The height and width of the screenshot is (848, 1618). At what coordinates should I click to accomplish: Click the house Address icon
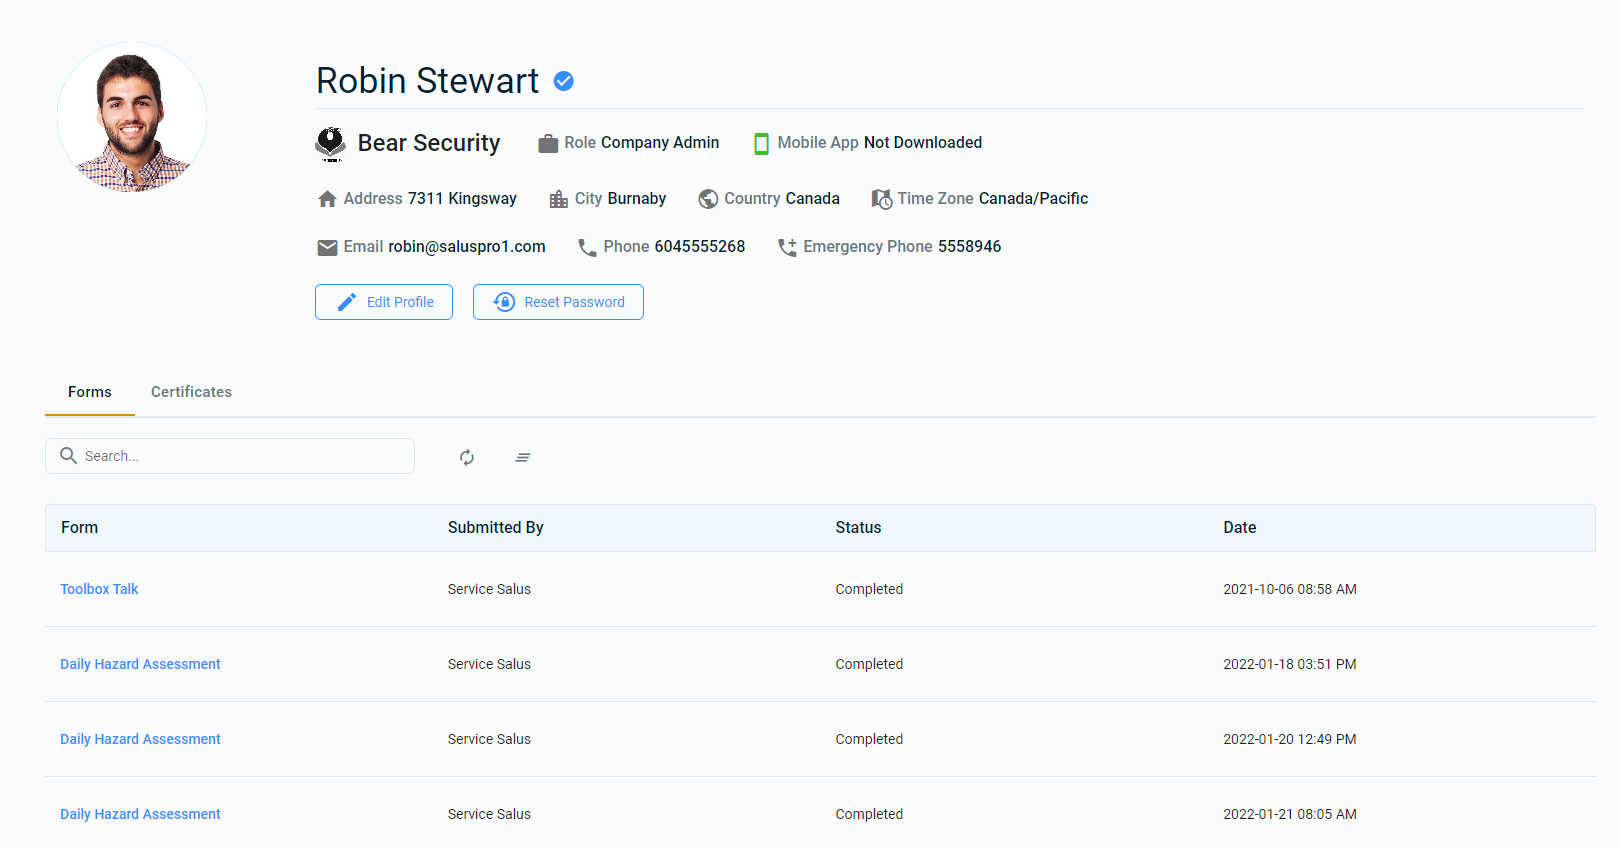pyautogui.click(x=327, y=199)
